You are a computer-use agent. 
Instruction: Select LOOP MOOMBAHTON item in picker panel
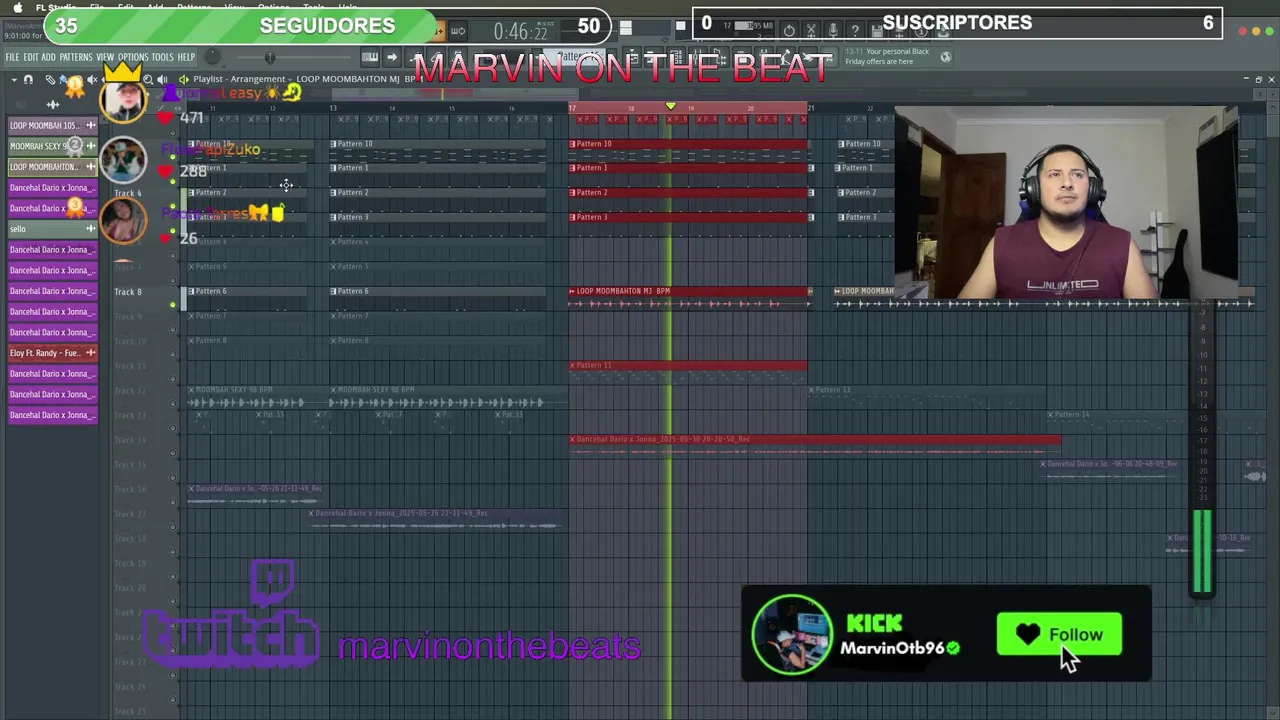click(52, 167)
